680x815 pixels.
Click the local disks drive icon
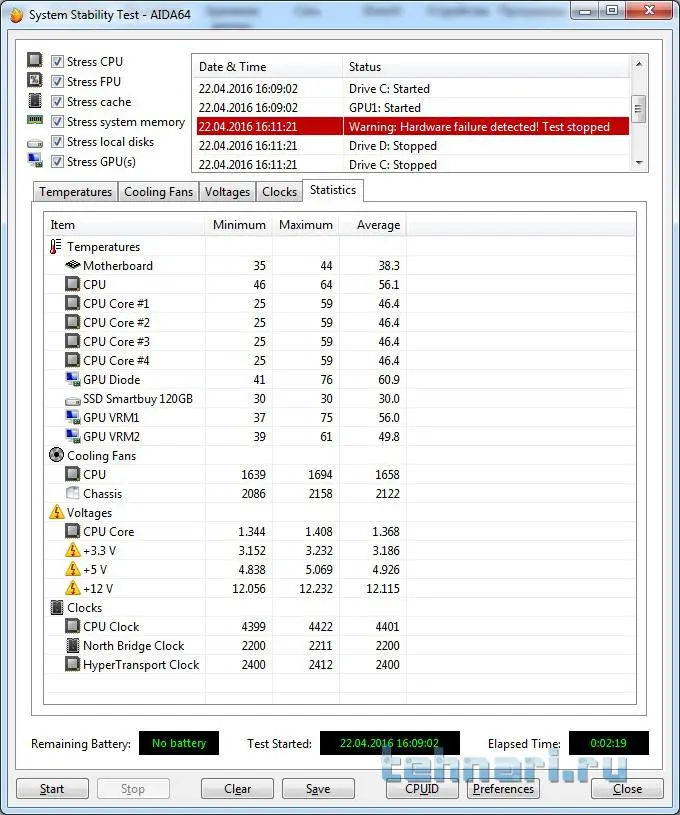tap(34, 143)
